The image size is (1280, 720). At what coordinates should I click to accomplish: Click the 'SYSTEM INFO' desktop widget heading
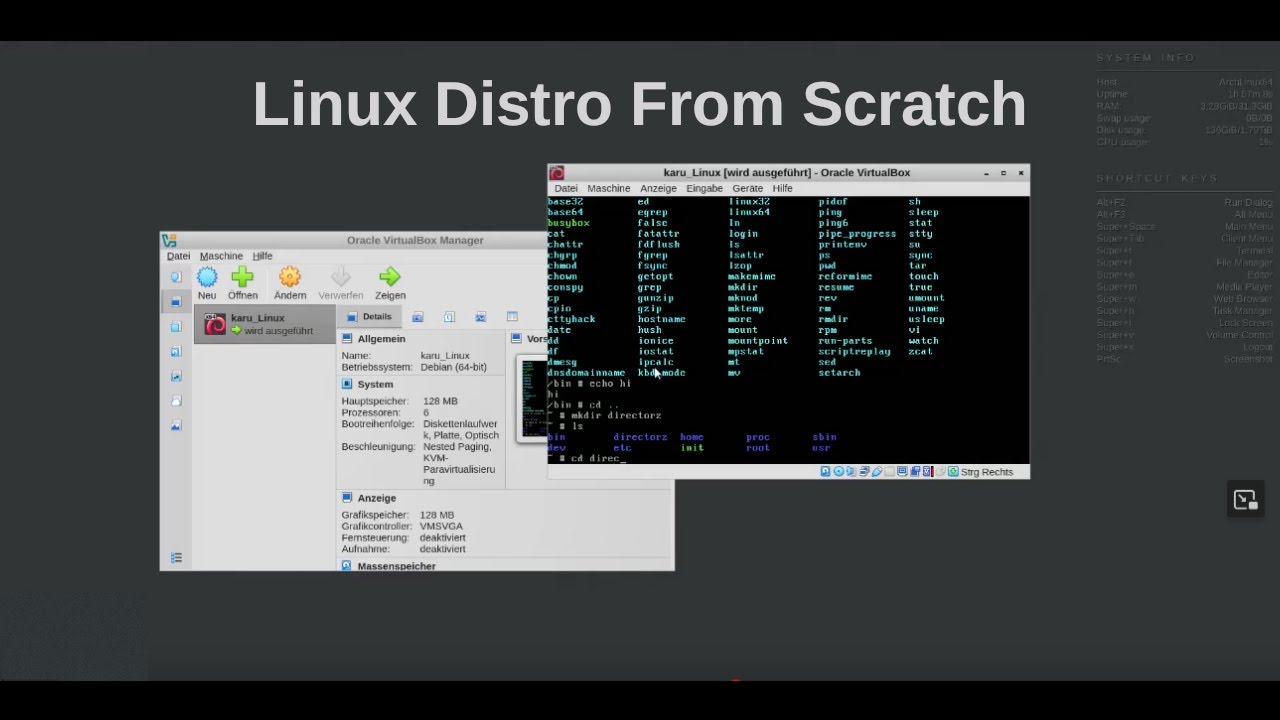point(1146,58)
